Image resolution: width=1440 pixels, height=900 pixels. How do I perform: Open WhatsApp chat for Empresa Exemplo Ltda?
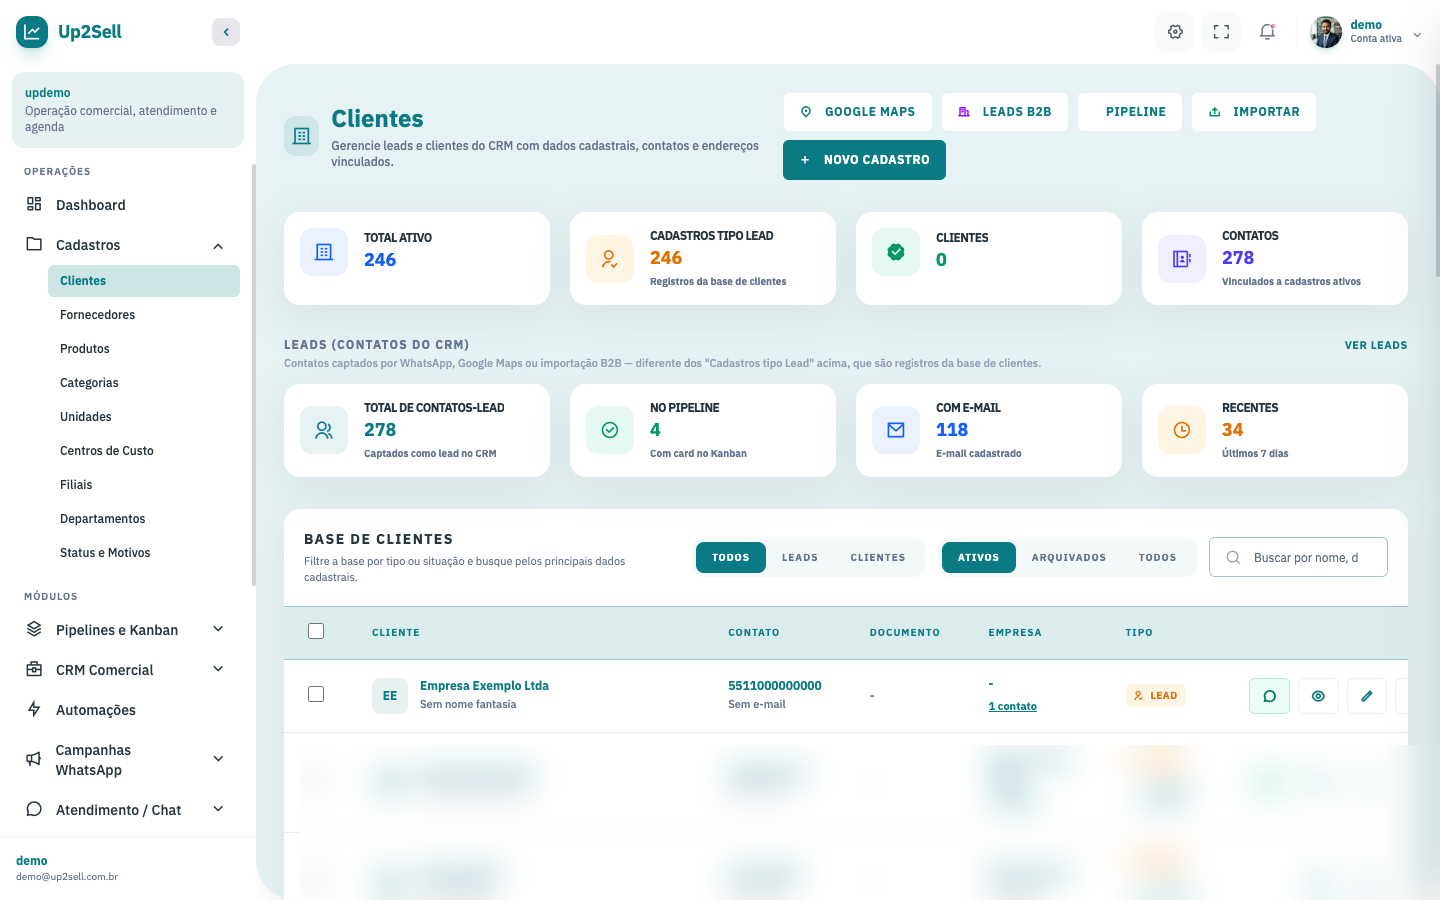coord(1269,696)
